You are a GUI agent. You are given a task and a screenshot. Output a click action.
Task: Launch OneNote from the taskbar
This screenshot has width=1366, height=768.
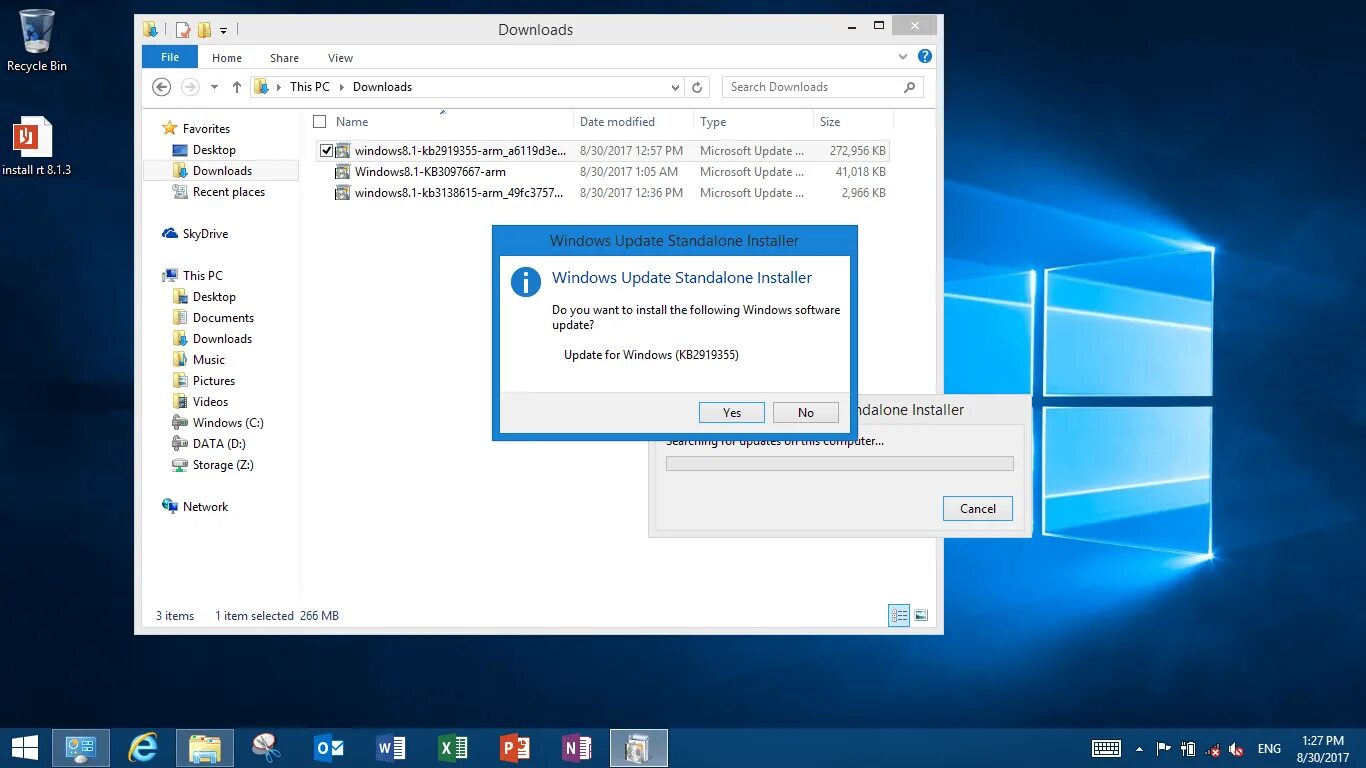(577, 748)
